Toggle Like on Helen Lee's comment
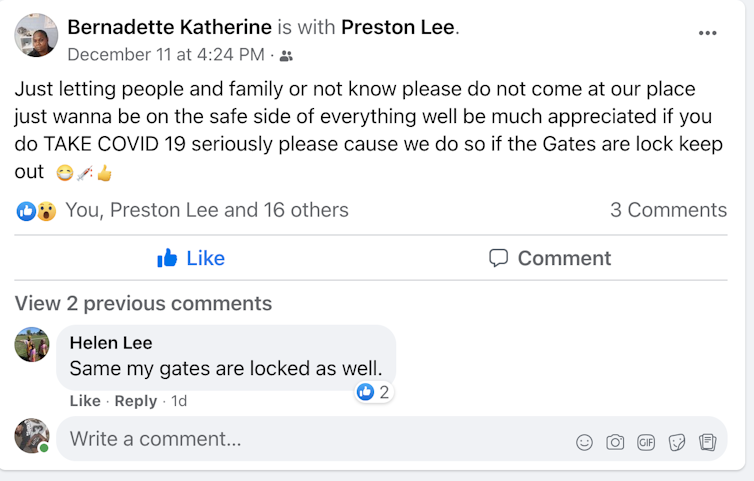 (x=84, y=401)
